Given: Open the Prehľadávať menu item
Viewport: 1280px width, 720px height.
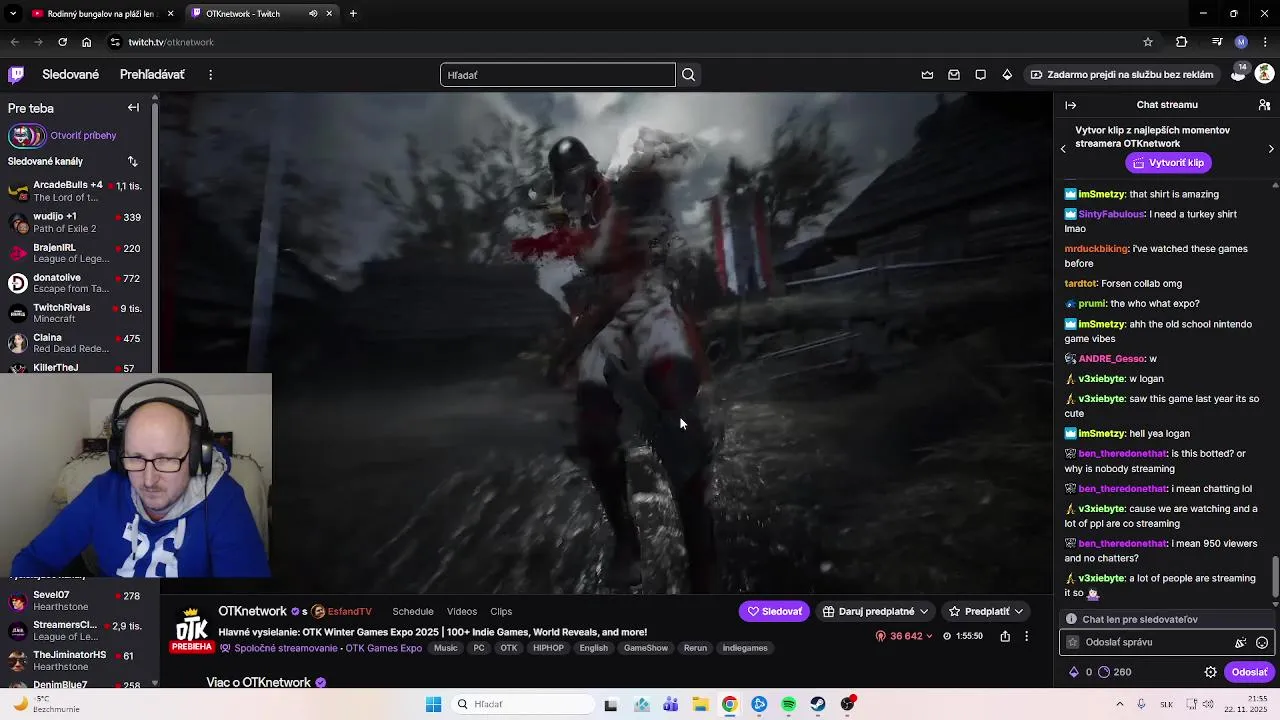Looking at the screenshot, I should point(152,75).
